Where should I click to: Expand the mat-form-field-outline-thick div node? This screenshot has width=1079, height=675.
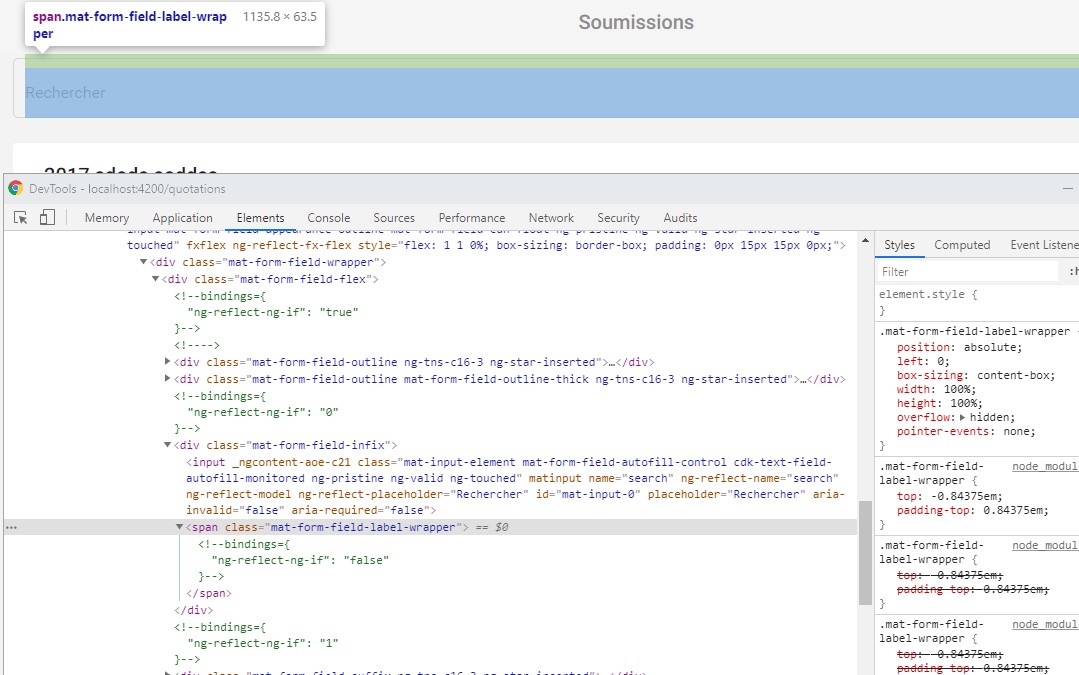click(x=167, y=378)
